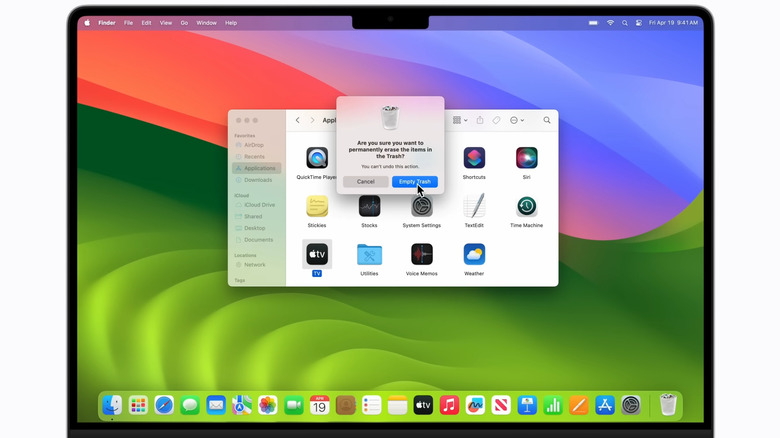Open the Go menu in menu bar

(x=182, y=22)
